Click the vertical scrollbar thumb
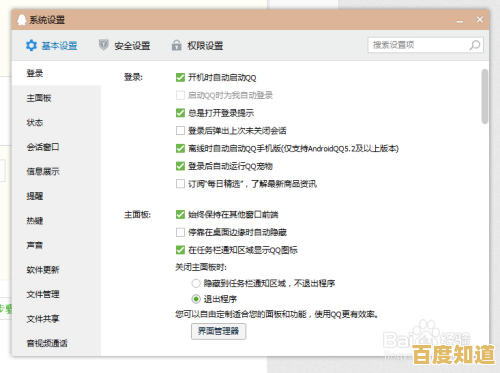This screenshot has width=500, height=373. pyautogui.click(x=485, y=97)
